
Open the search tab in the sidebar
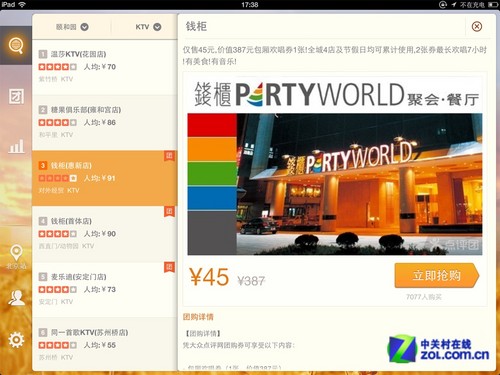click(16, 46)
